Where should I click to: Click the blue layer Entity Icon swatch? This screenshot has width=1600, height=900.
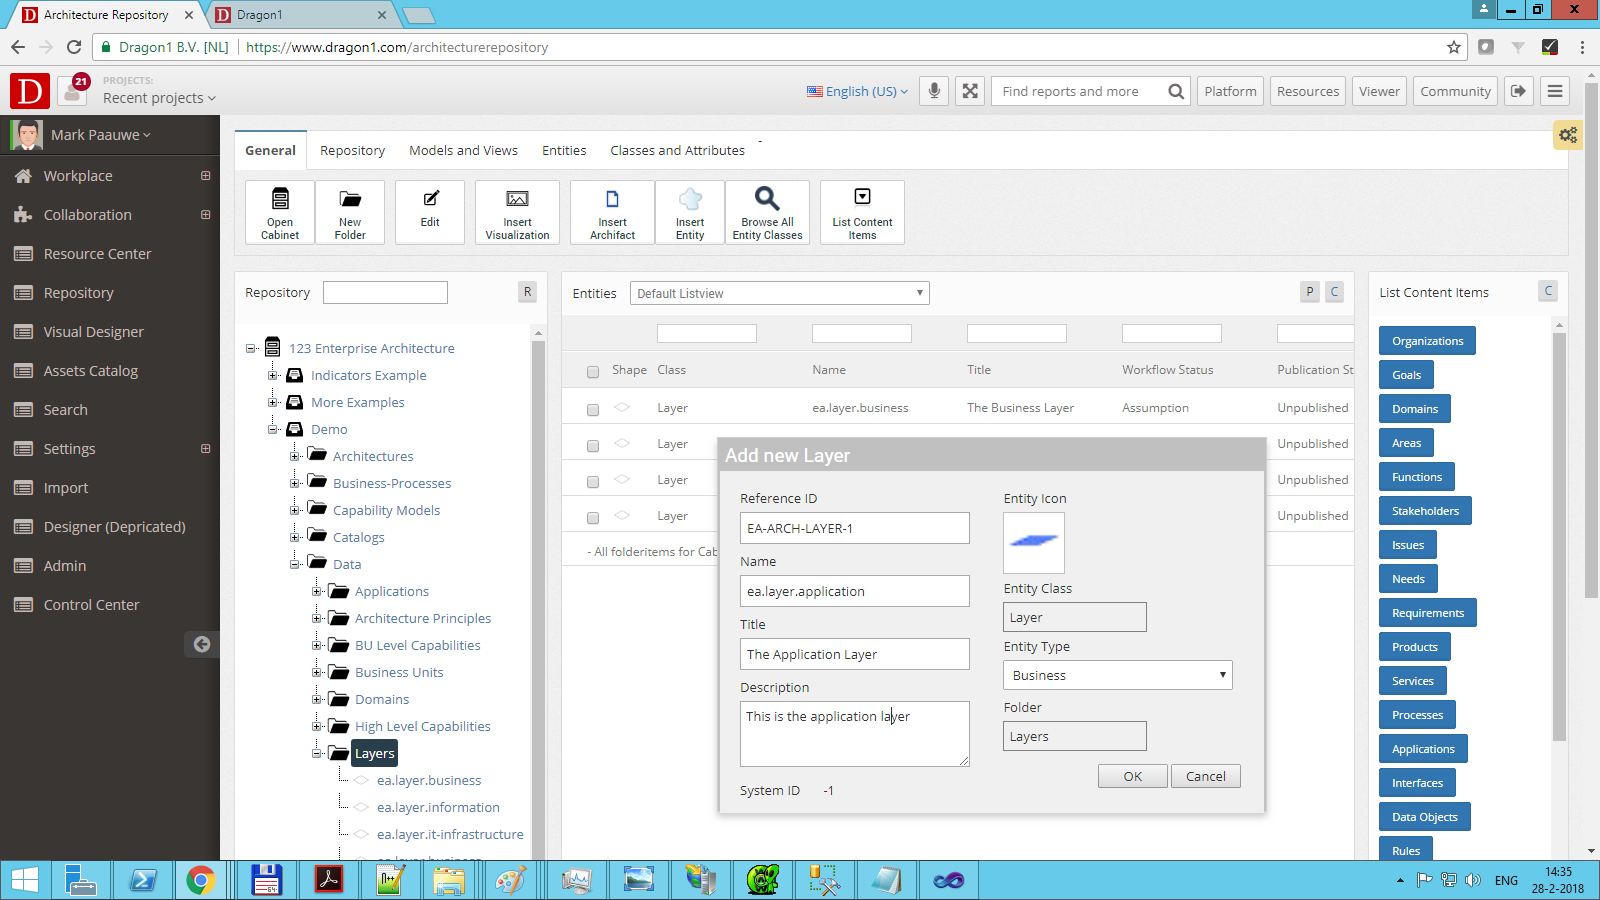(1033, 542)
